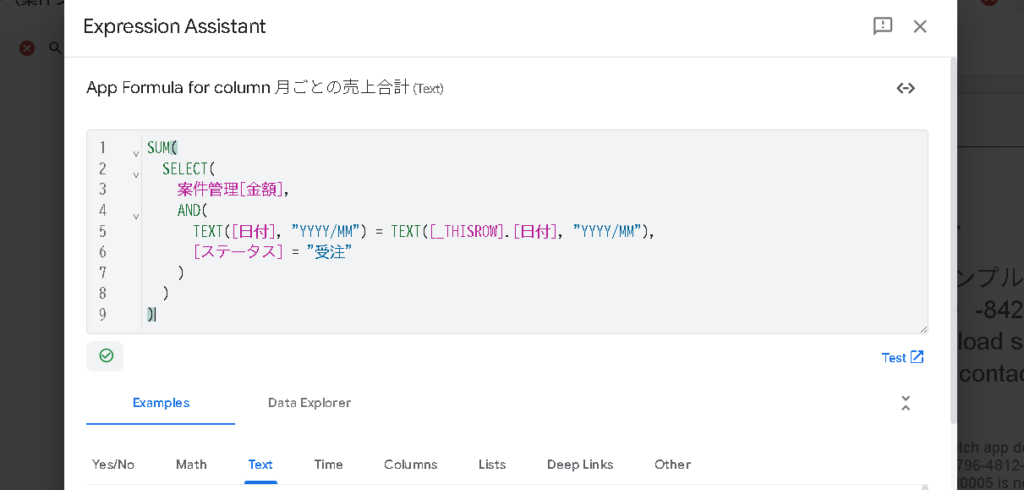
Task: Click the green checkmark validation icon
Action: [105, 356]
